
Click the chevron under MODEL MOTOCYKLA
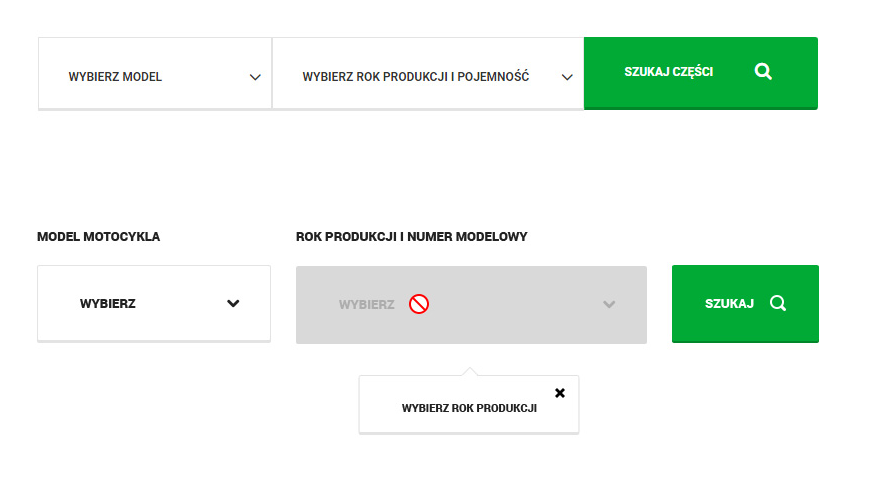tap(233, 304)
